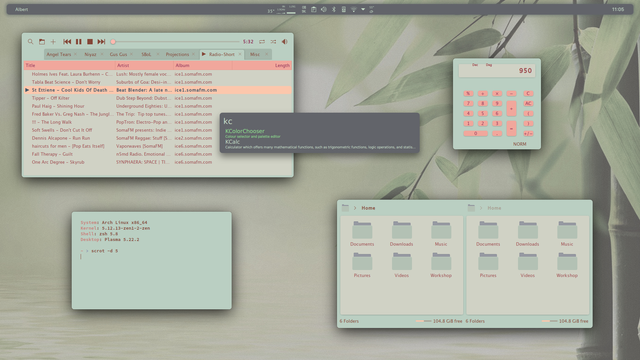
Task: Click the track seek slider handle
Action: (113, 42)
